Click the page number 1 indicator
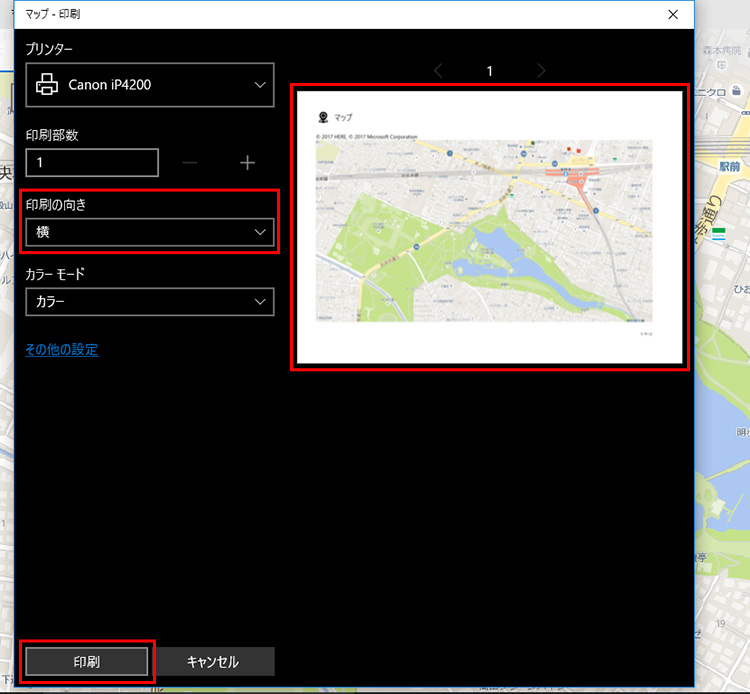 coord(489,71)
